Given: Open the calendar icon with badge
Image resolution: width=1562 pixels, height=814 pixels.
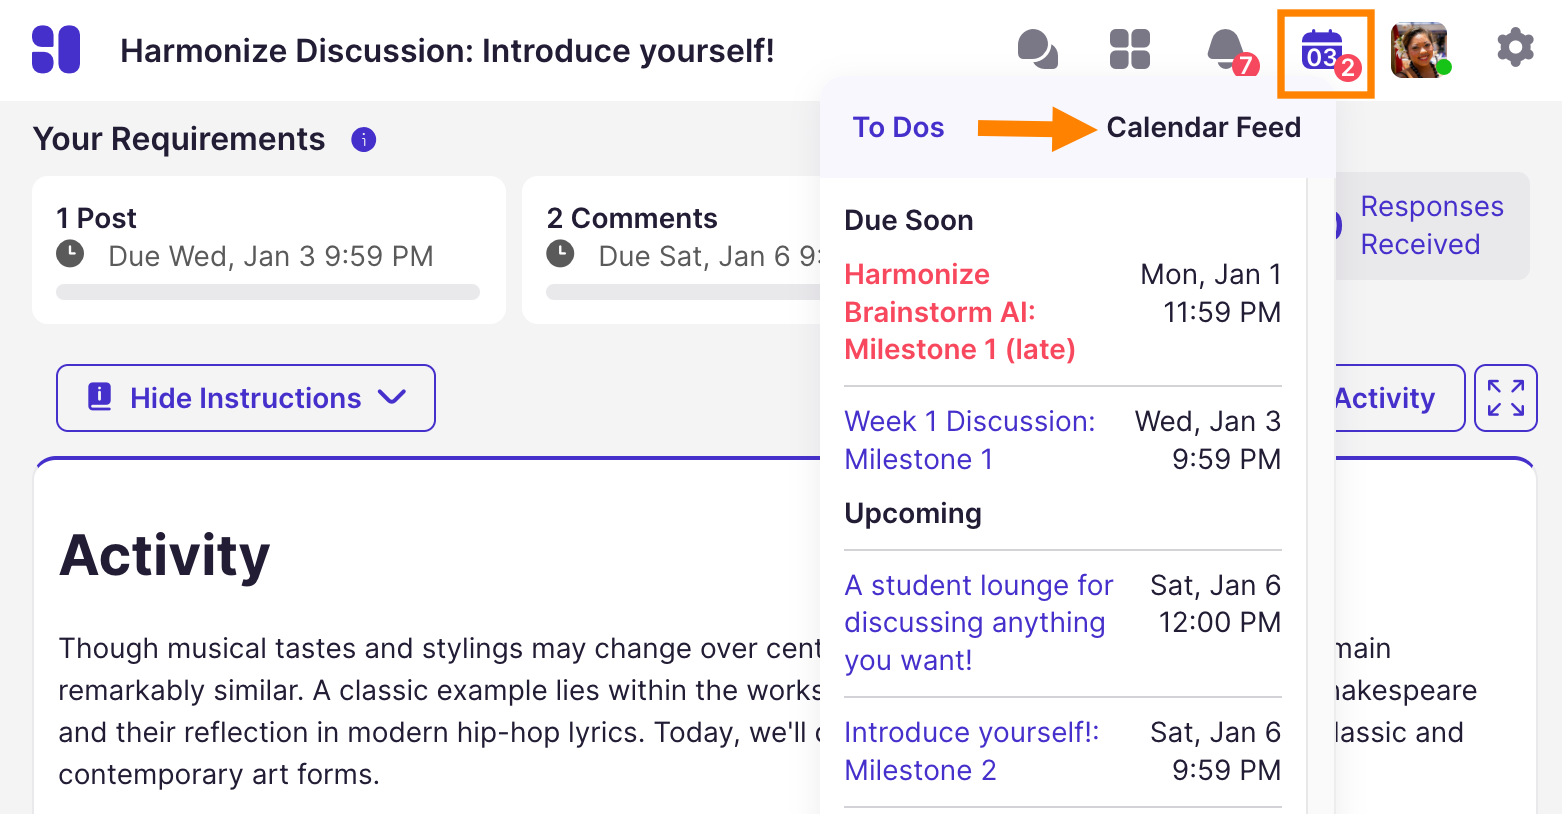Looking at the screenshot, I should (1324, 47).
